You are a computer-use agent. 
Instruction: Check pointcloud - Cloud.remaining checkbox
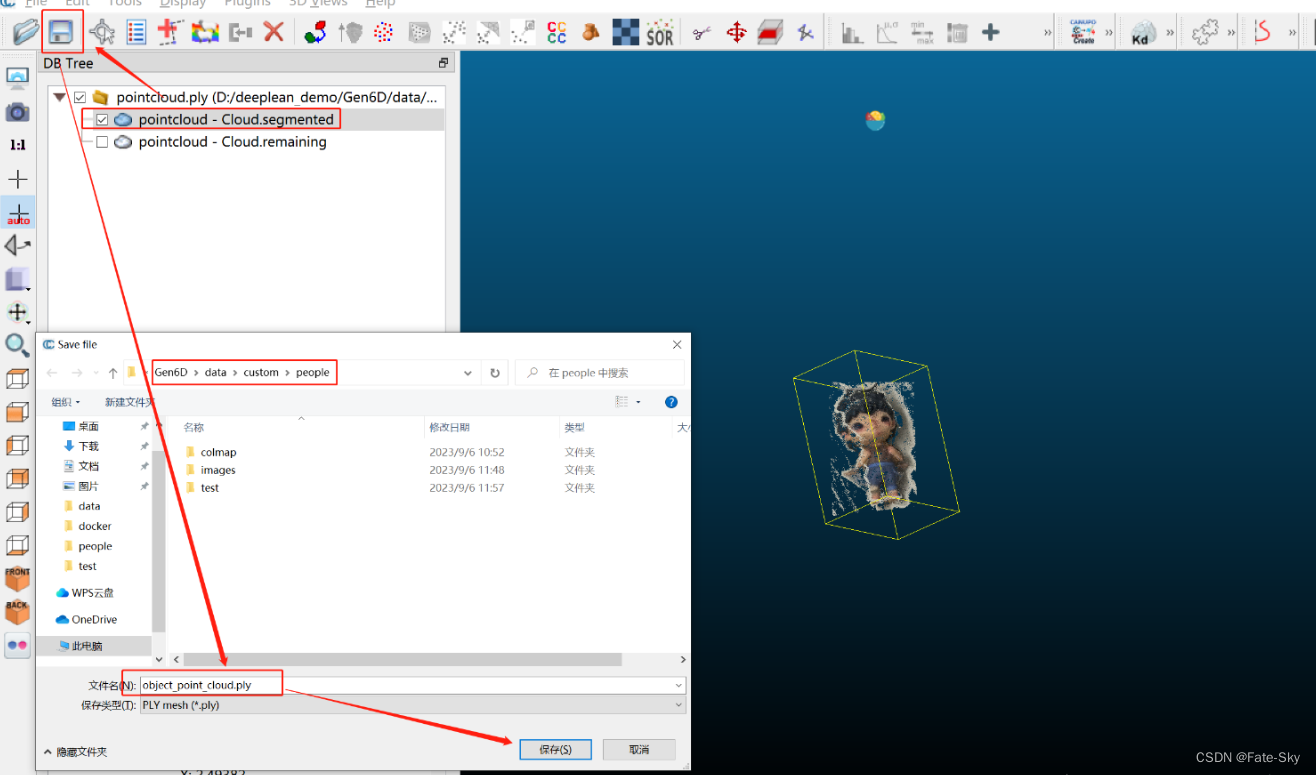tap(102, 142)
